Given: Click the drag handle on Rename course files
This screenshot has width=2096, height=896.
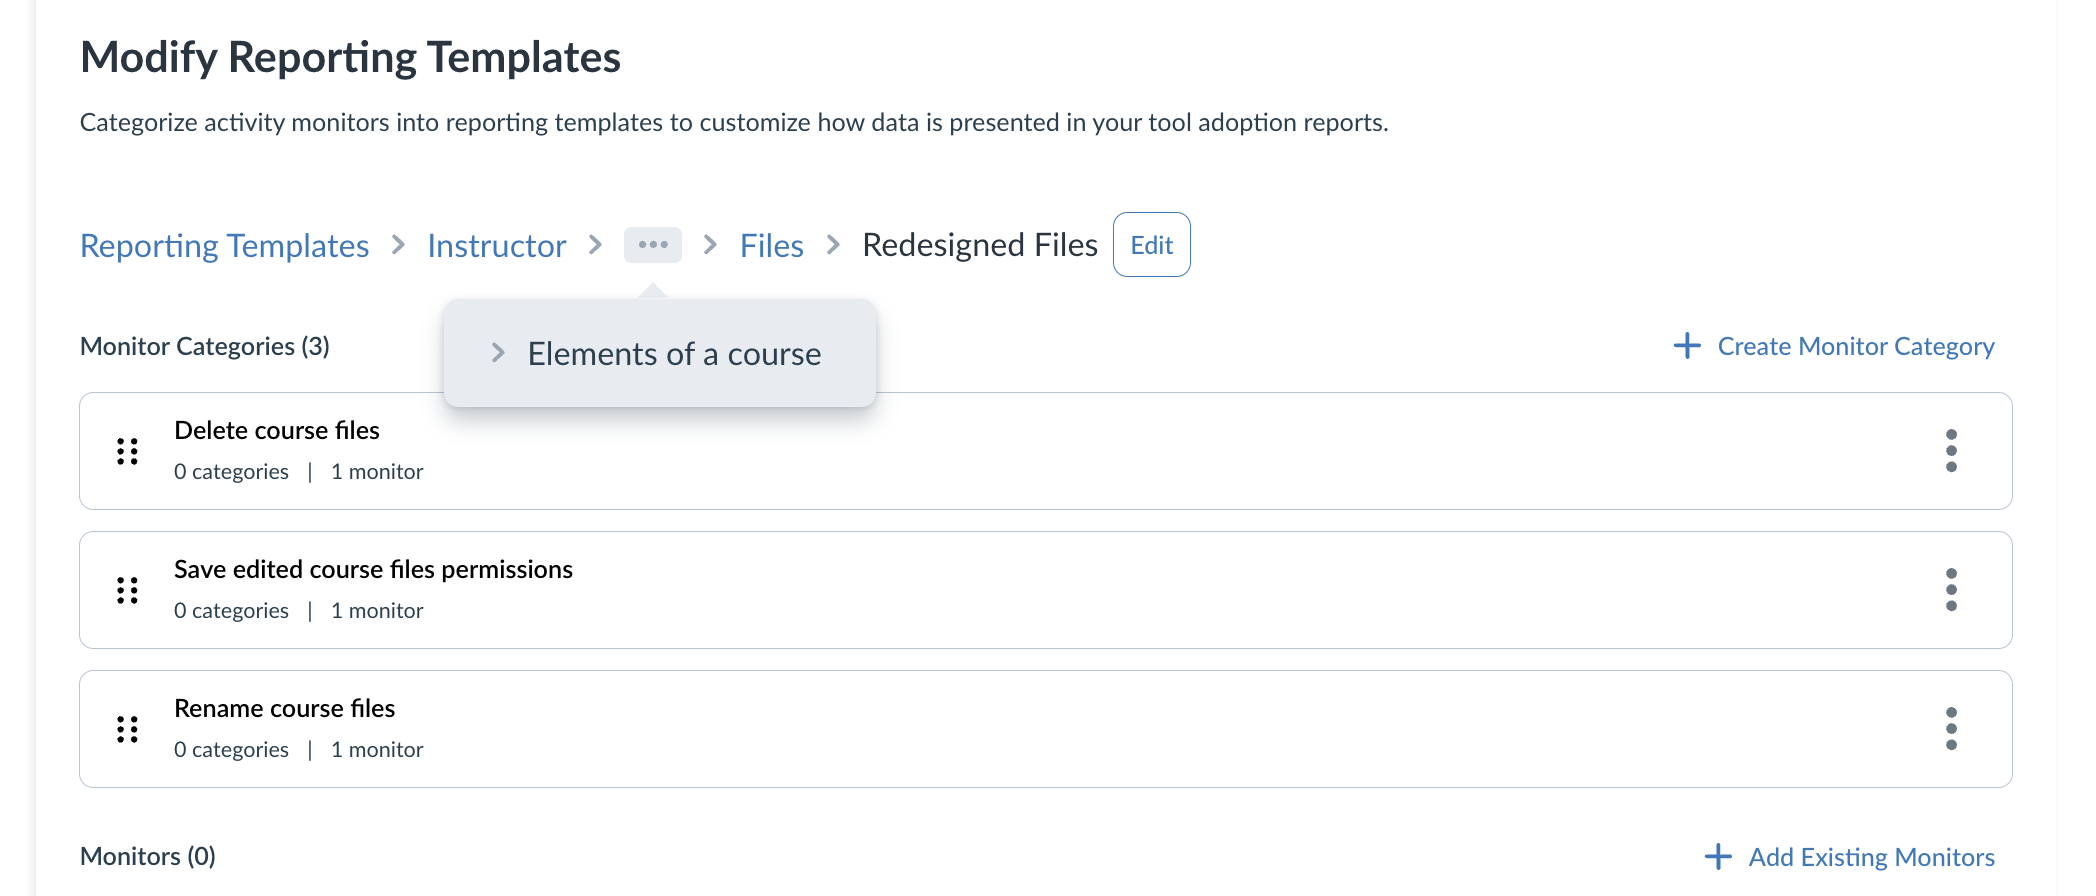Looking at the screenshot, I should click(x=126, y=729).
